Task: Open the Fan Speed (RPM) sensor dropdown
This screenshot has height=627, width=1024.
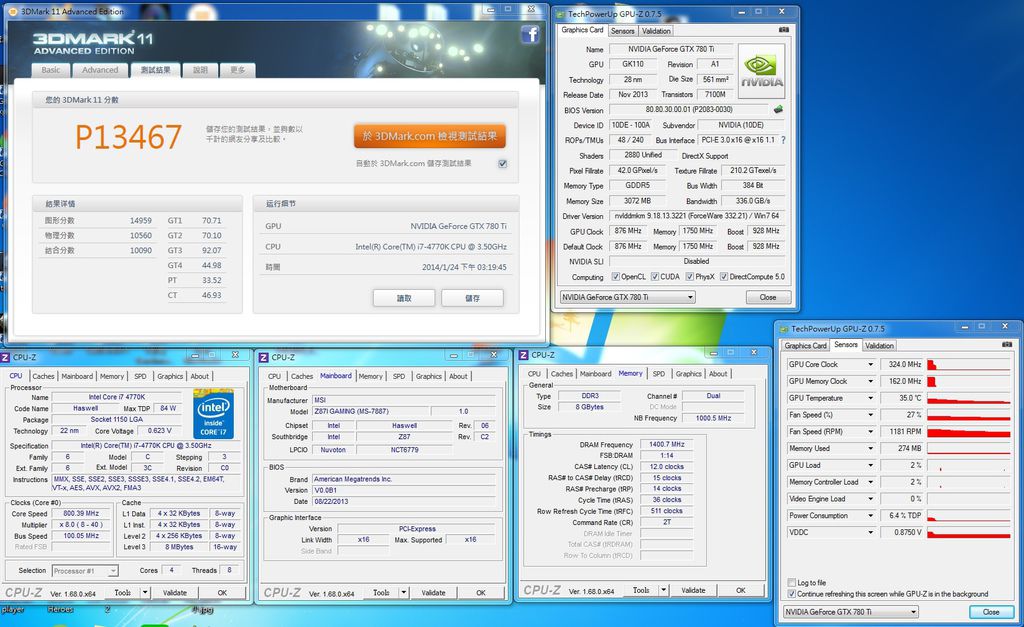Action: click(x=870, y=432)
